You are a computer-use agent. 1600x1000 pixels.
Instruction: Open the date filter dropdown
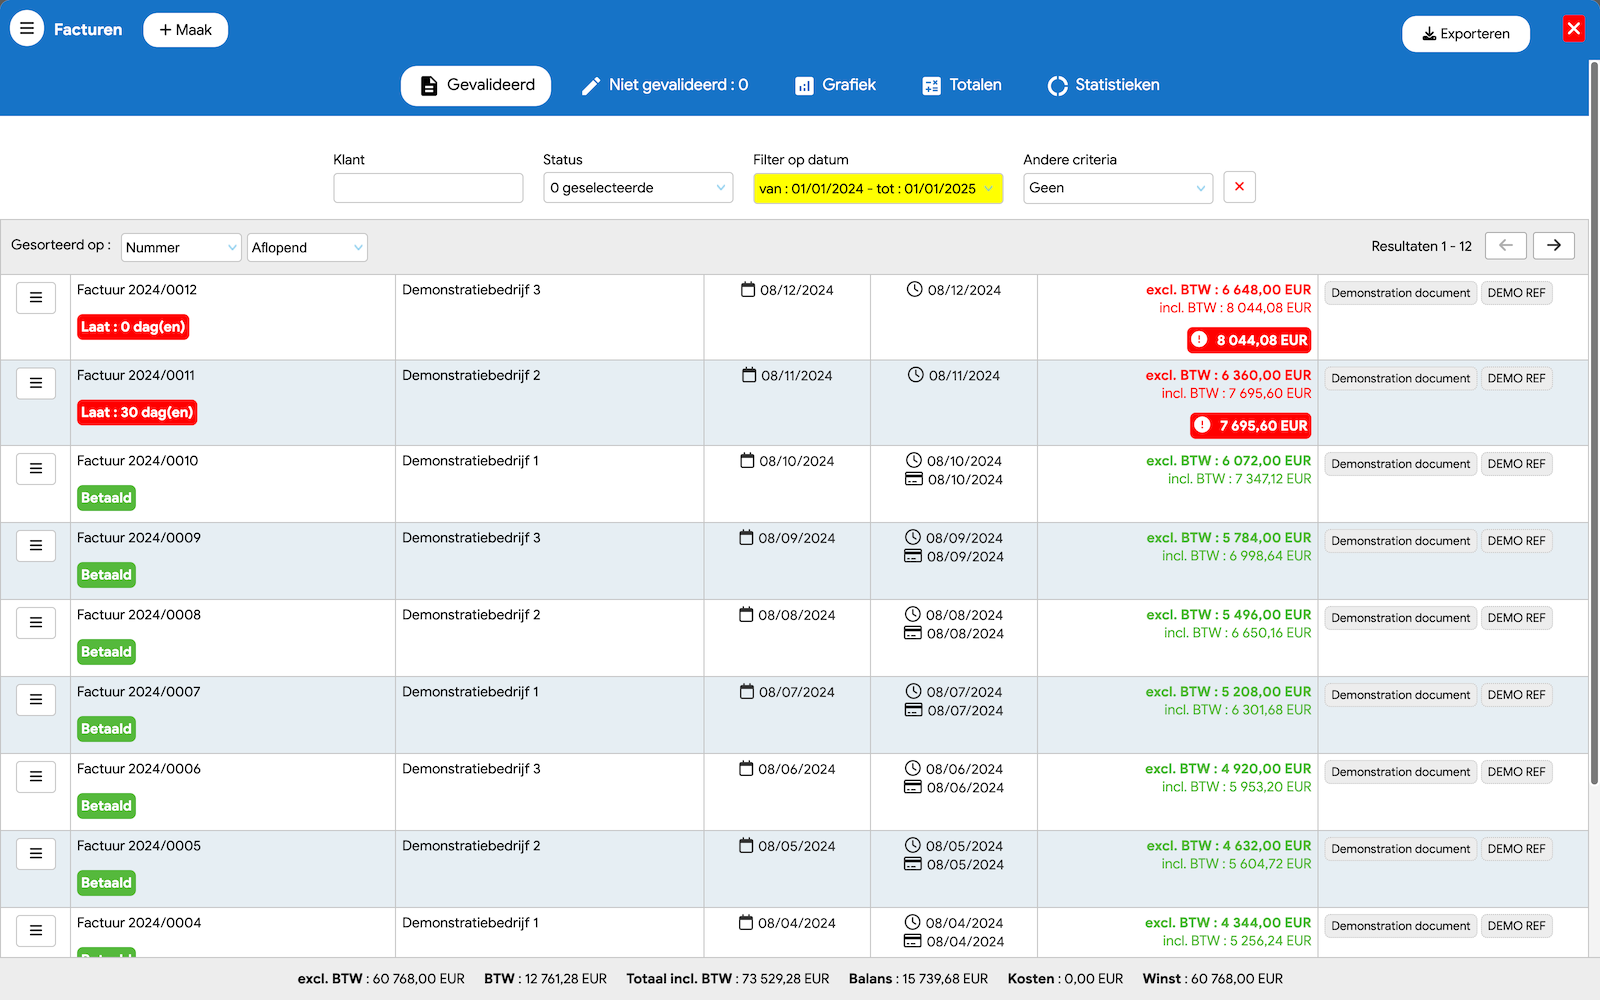click(x=878, y=188)
